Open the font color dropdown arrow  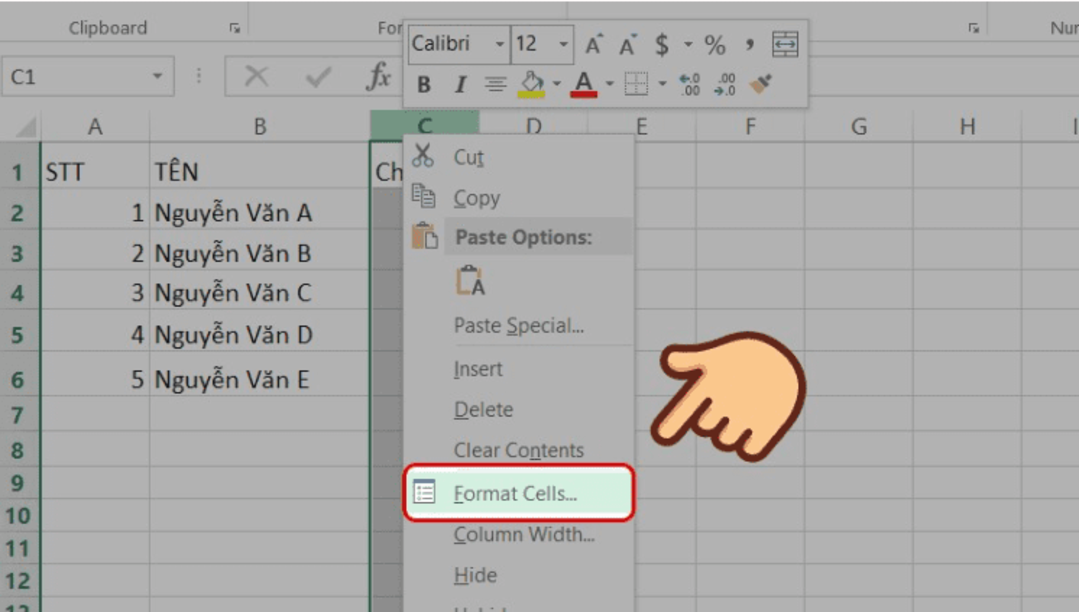click(609, 84)
